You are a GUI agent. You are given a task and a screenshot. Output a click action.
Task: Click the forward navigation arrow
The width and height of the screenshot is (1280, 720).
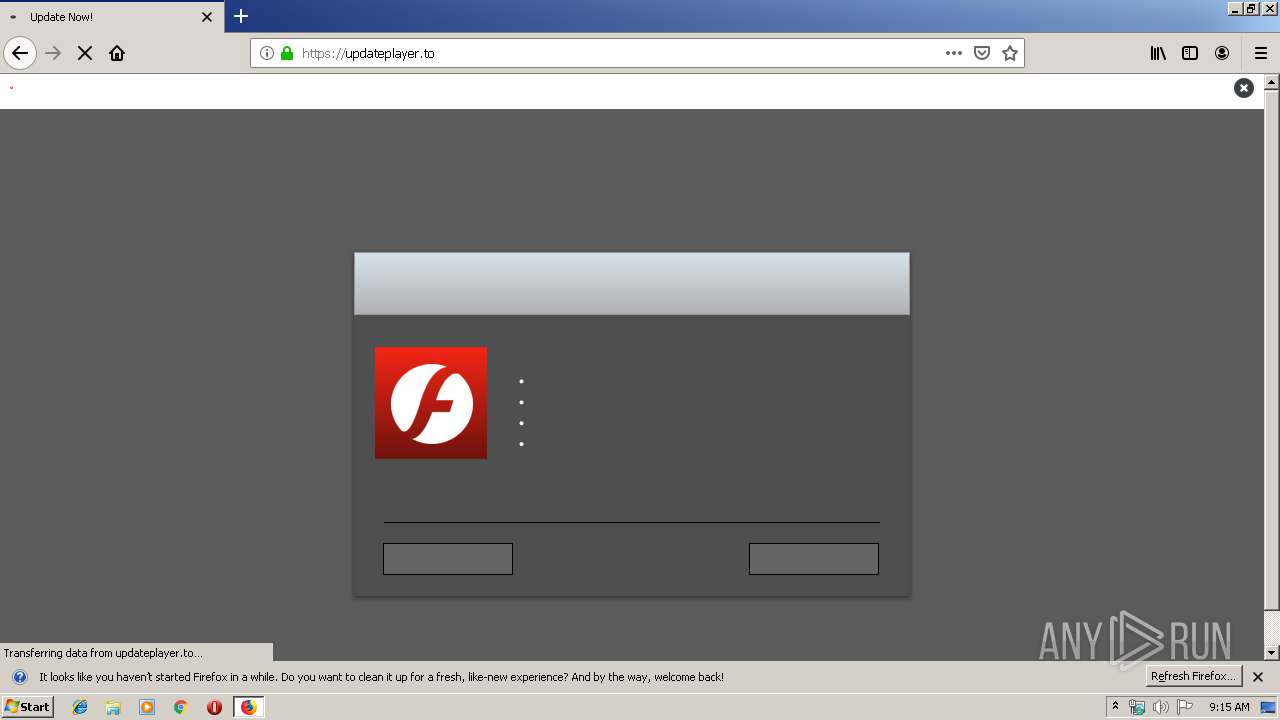[x=53, y=53]
